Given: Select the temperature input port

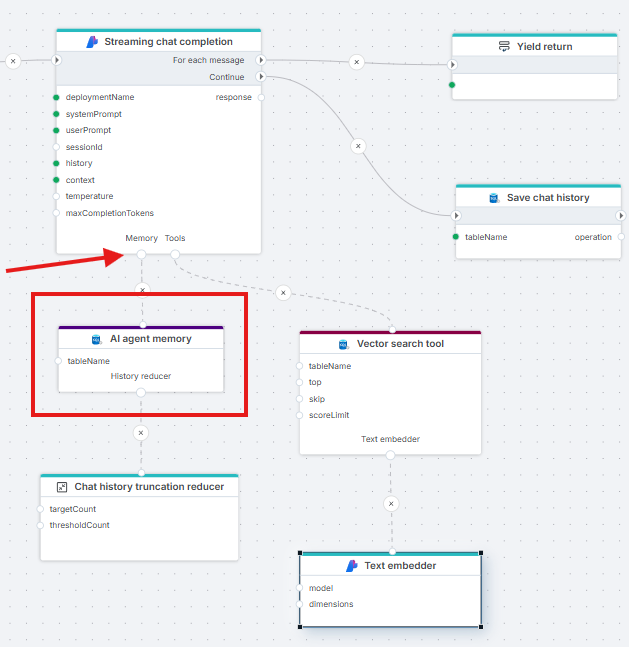Looking at the screenshot, I should click(x=57, y=196).
